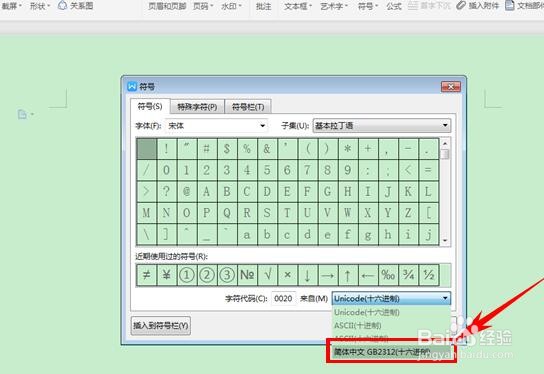Screen dimensions: 544x374
Task: Select uppercase Z in the grid
Action: [x=408, y=213]
